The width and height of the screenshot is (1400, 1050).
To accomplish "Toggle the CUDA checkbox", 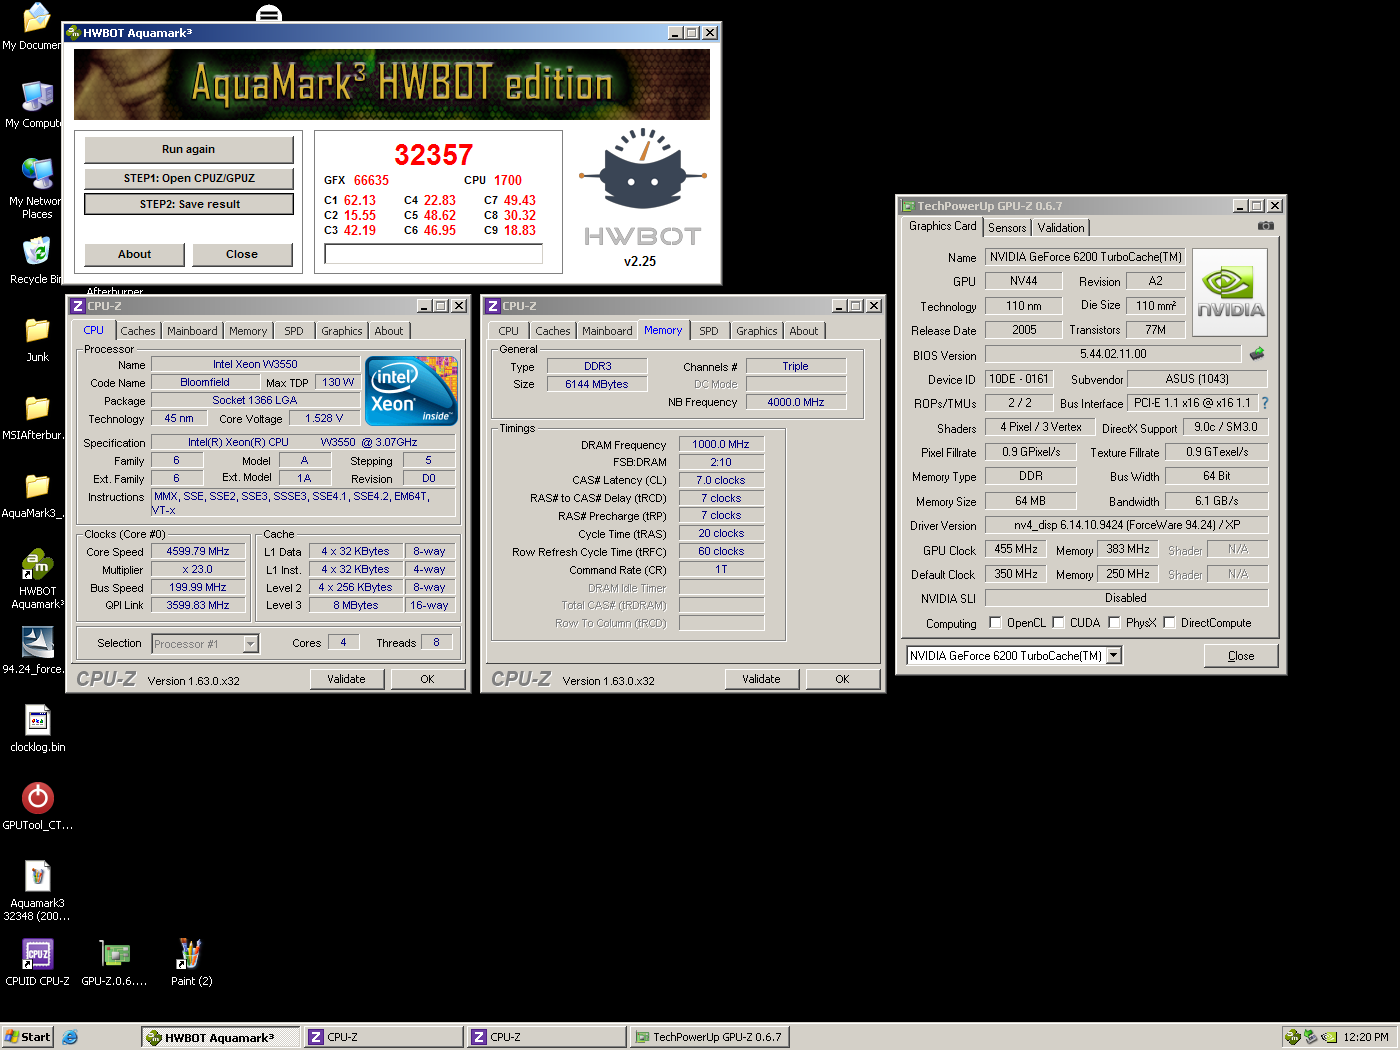I will pos(1058,622).
